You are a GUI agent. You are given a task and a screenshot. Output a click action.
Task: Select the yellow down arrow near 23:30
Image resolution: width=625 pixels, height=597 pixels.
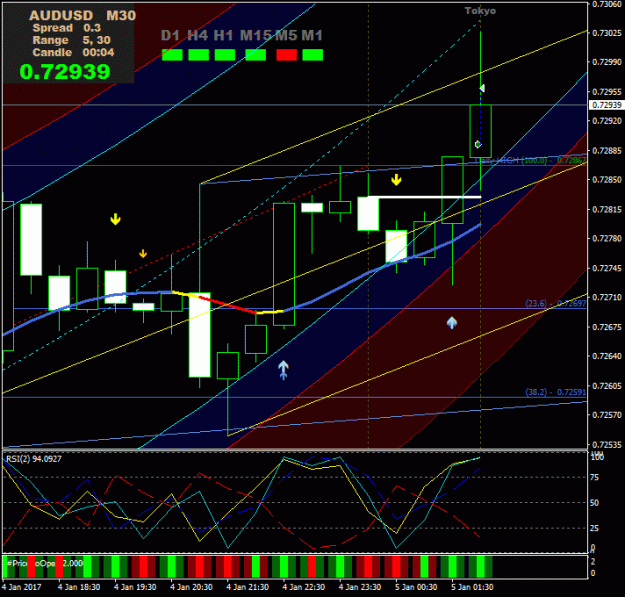[x=396, y=180]
